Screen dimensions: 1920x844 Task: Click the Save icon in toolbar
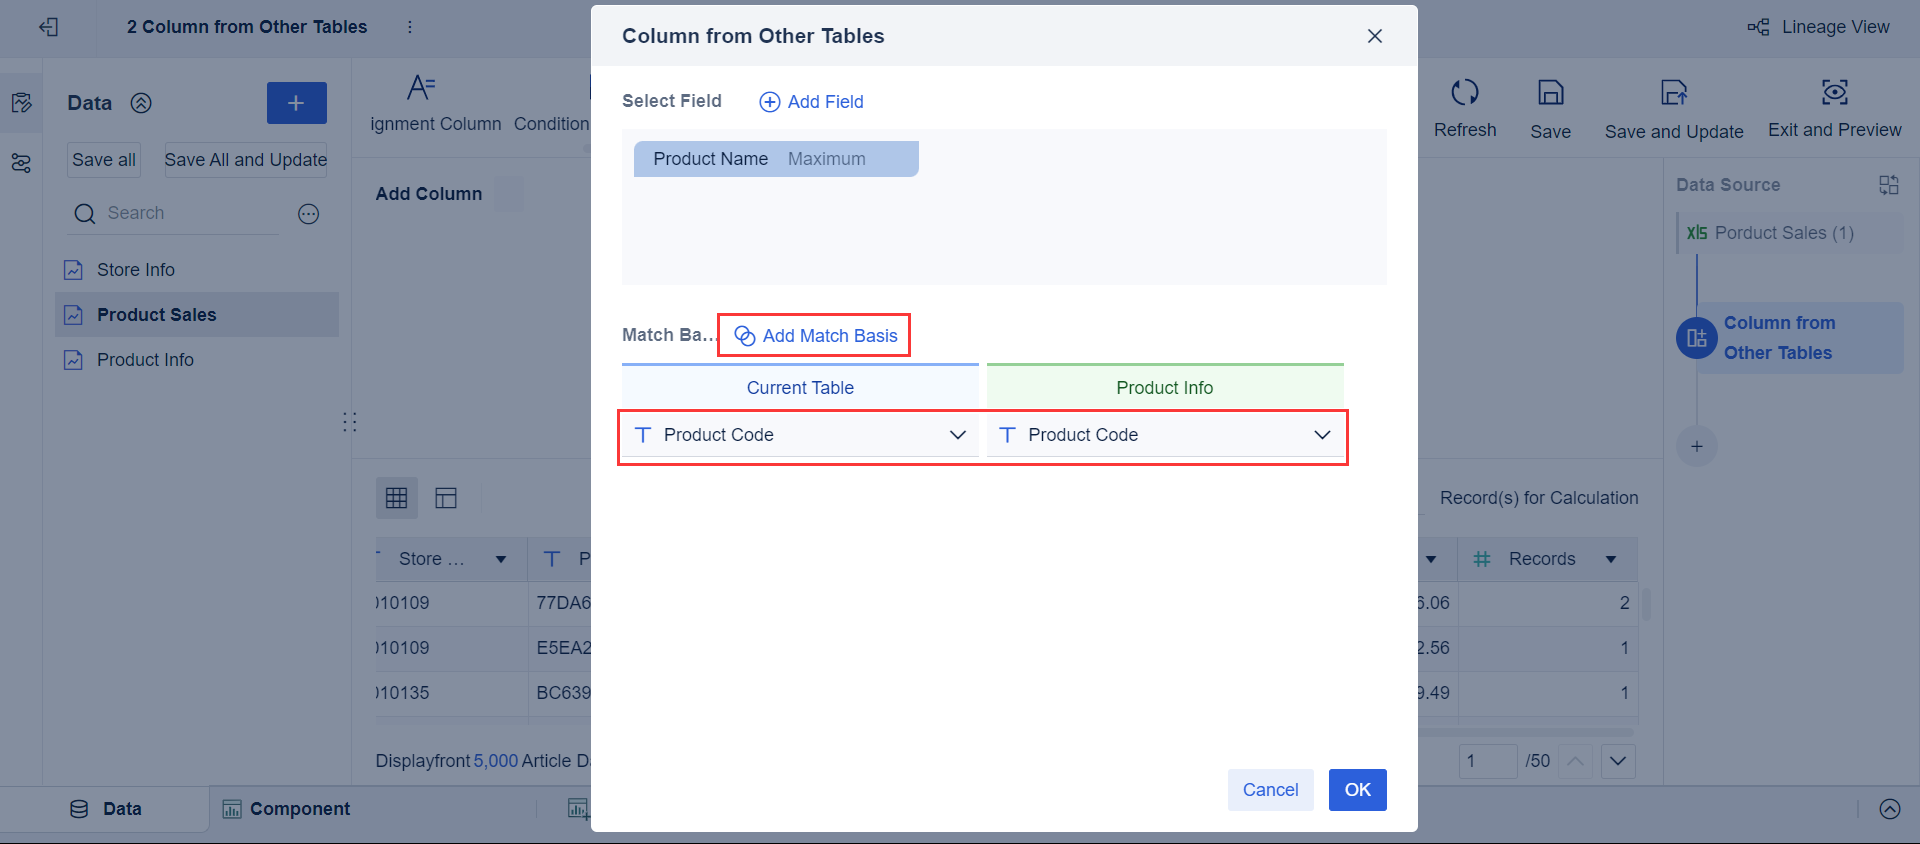1550,93
